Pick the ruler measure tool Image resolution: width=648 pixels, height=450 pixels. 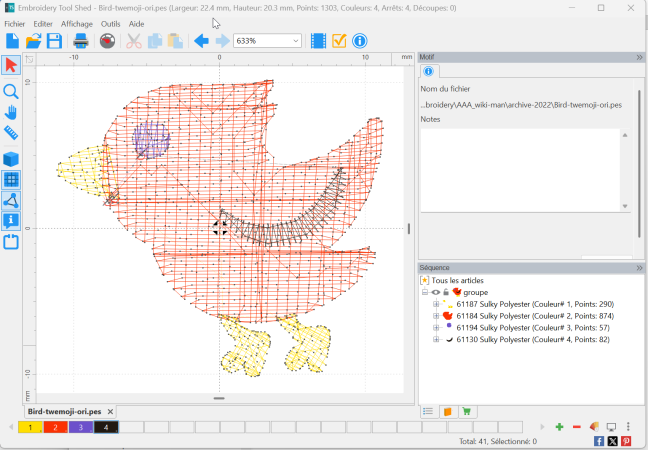pos(11,133)
